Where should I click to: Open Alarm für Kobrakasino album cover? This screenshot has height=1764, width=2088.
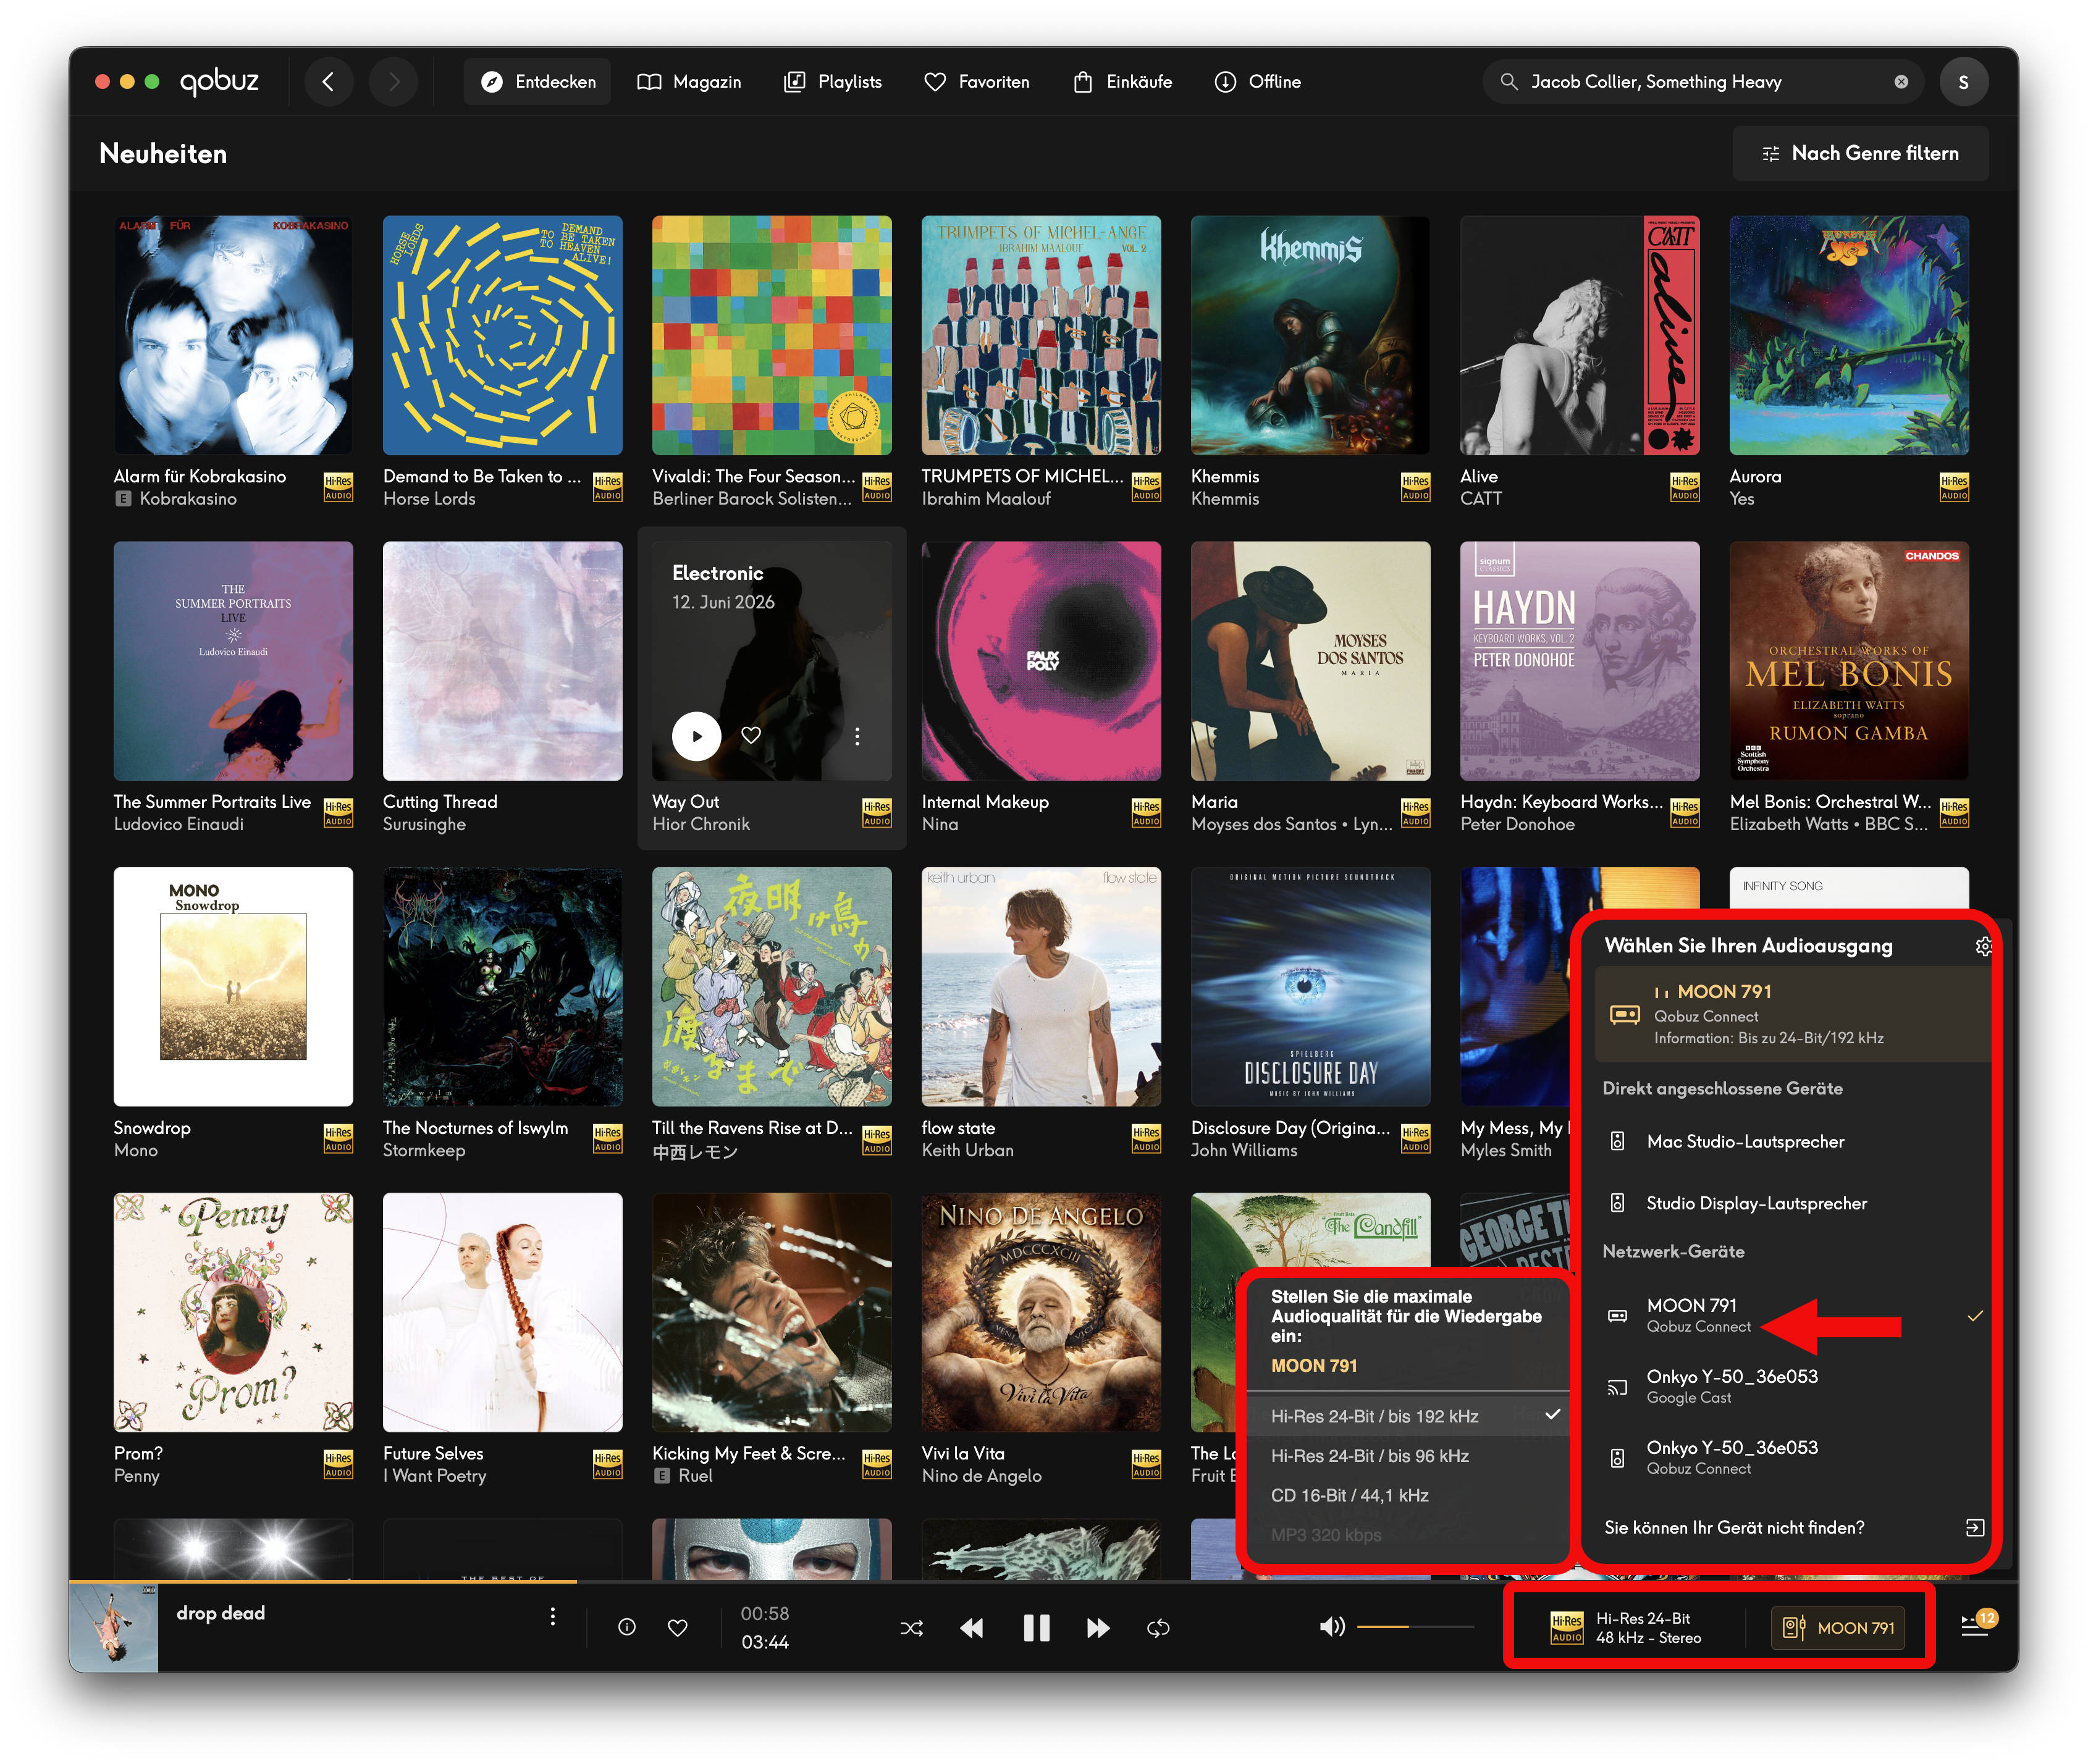tap(233, 335)
